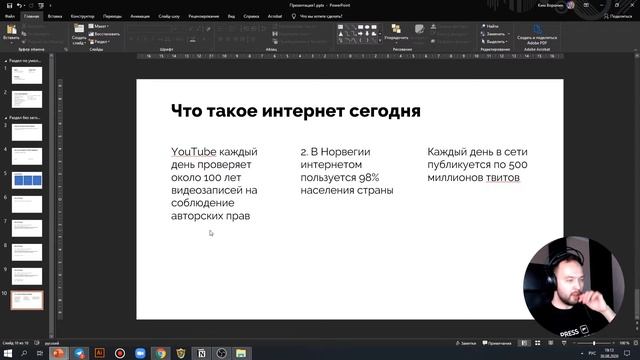The image size is (640, 360).
Task: Save the presentation via quick access toolbar
Action: (x=9, y=6)
